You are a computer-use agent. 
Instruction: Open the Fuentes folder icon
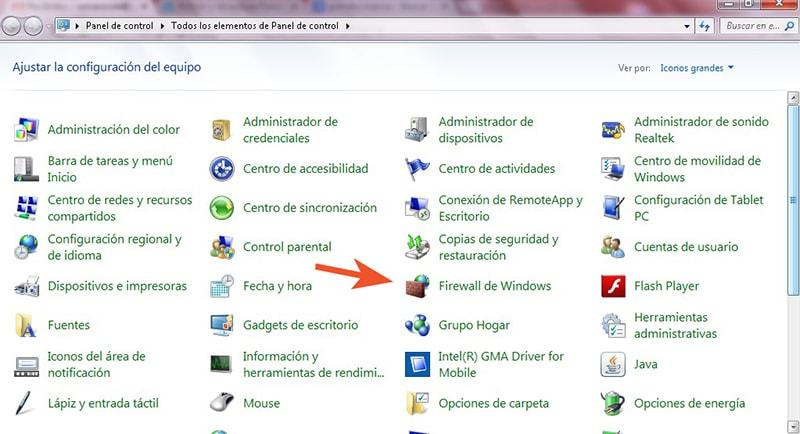pyautogui.click(x=26, y=325)
